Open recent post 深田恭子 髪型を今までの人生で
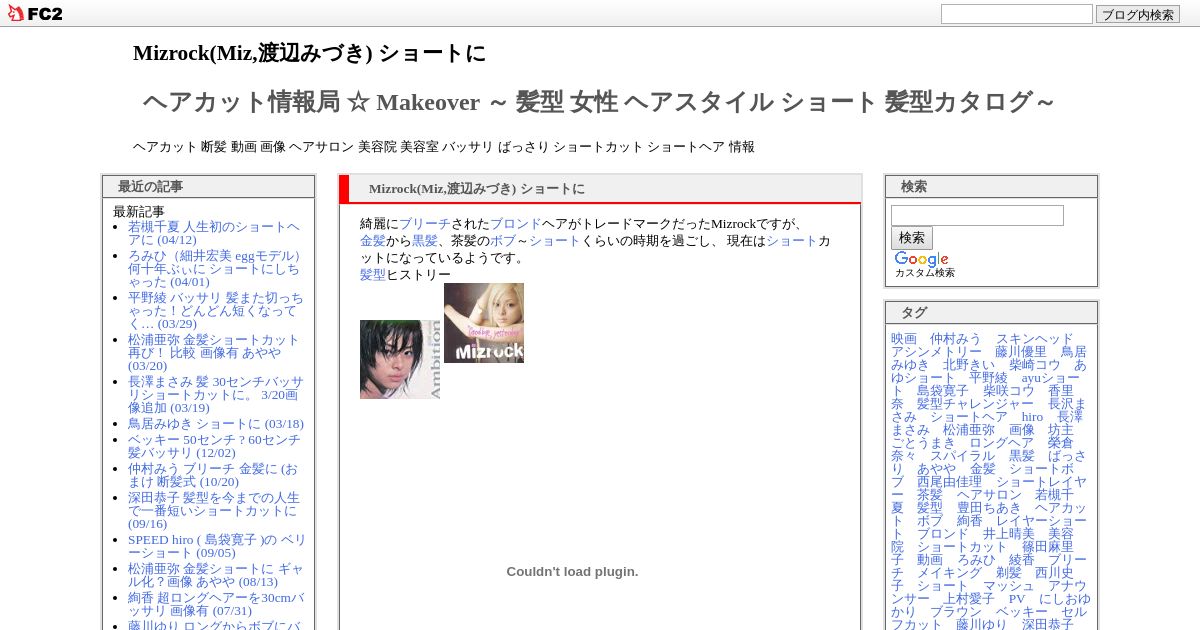The image size is (1200, 630). tap(214, 510)
